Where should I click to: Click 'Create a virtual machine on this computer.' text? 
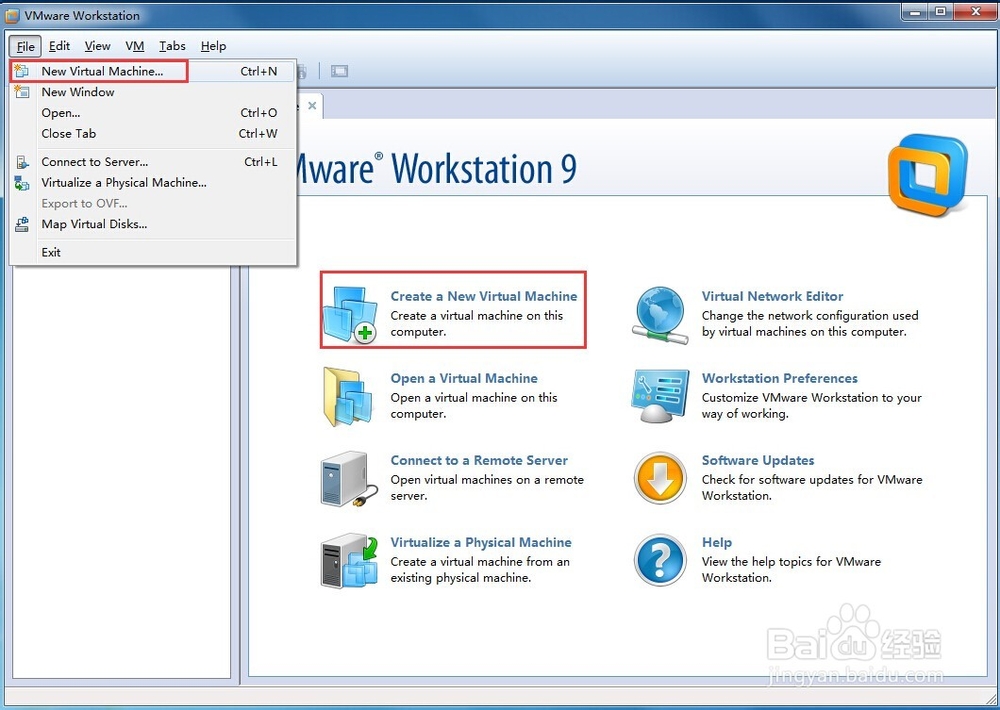click(x=476, y=323)
